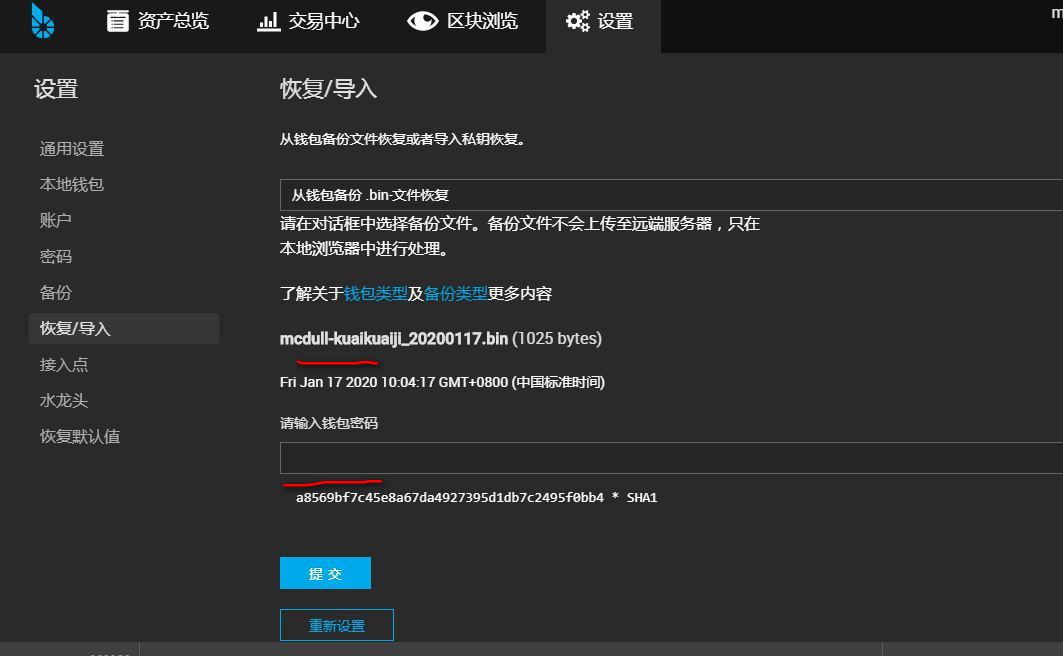Screen dimensions: 1063x656
Task: Go to 接入点 in the sidebar
Action: coord(64,365)
